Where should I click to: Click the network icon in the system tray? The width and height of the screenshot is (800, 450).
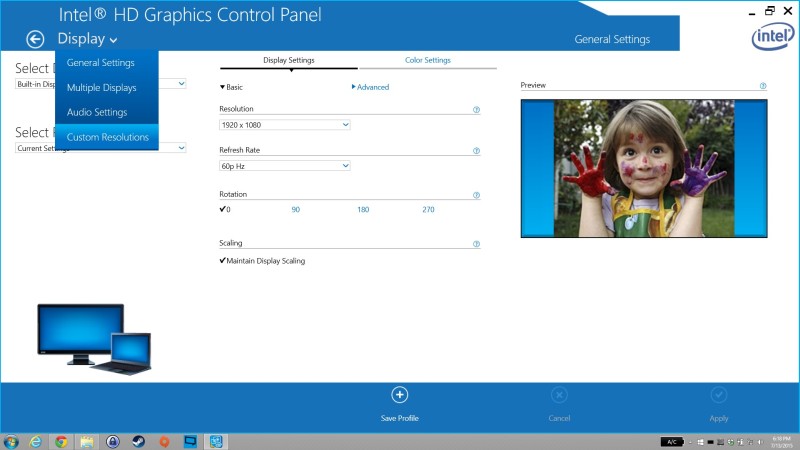751,442
